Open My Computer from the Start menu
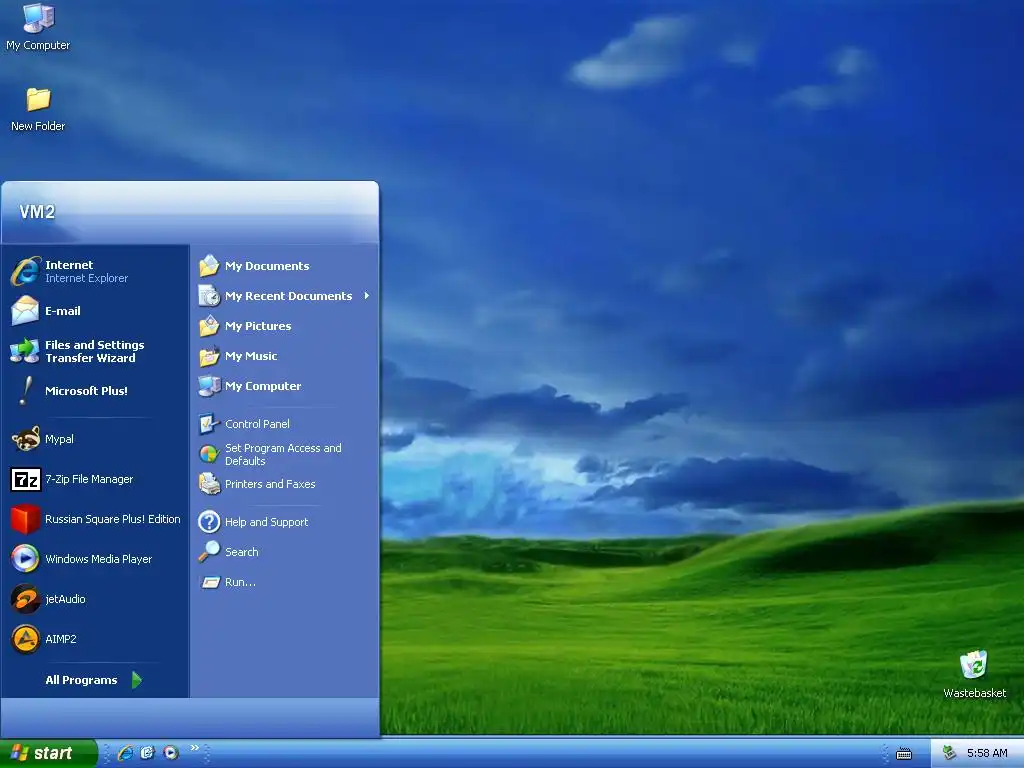Image resolution: width=1024 pixels, height=768 pixels. [x=285, y=386]
